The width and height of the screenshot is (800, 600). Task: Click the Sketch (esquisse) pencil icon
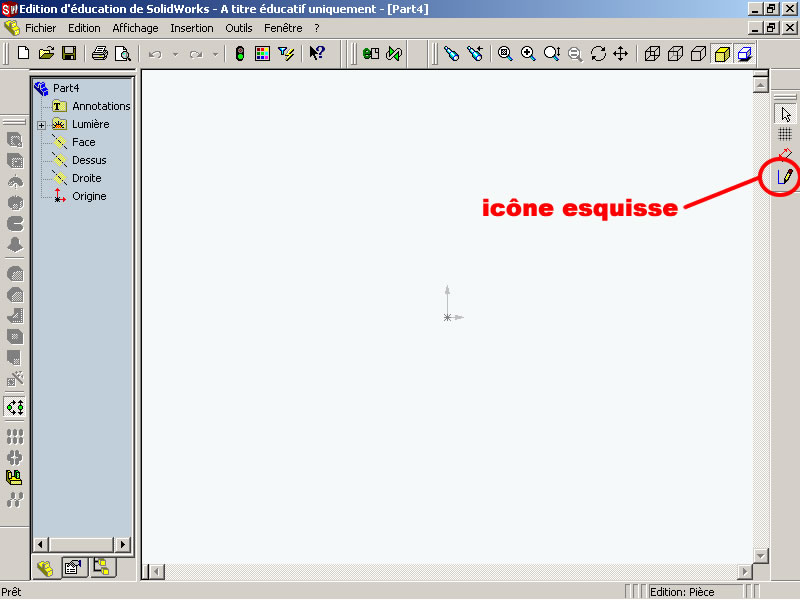pyautogui.click(x=785, y=177)
